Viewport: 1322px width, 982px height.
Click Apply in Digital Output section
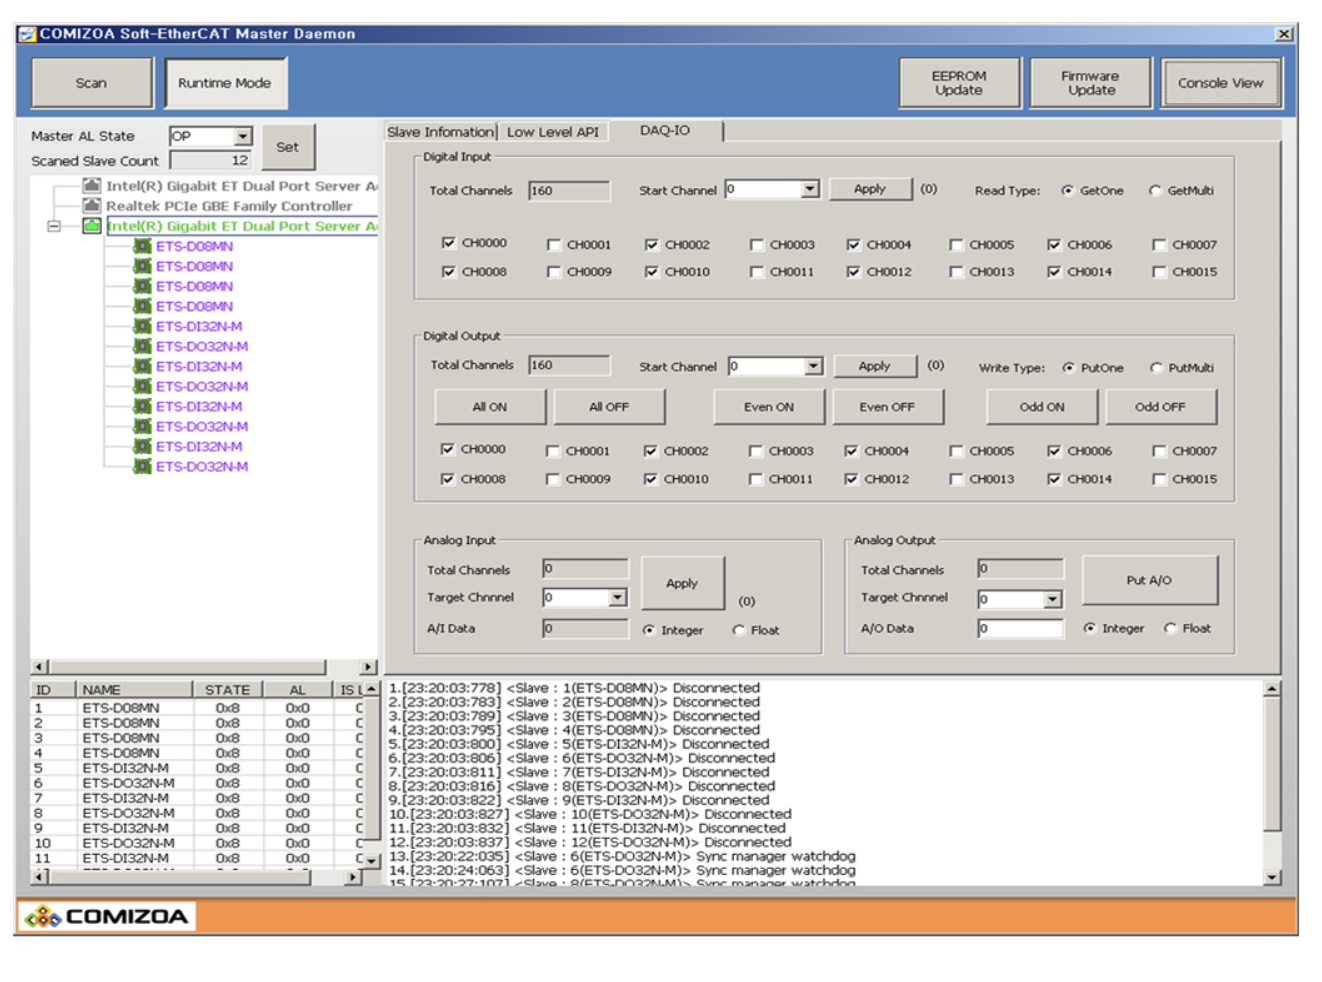pos(874,366)
